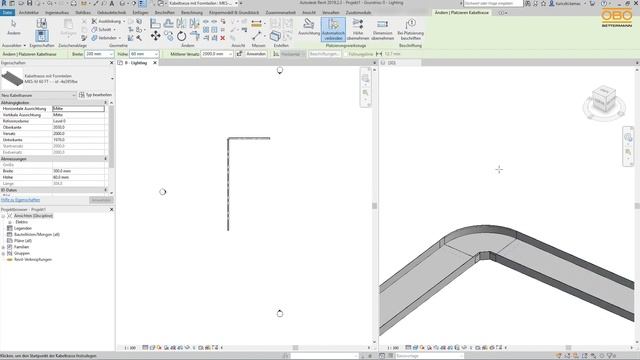640x360 pixels.
Task: Open the Gebäudetechnik ribbon tab
Action: click(111, 13)
